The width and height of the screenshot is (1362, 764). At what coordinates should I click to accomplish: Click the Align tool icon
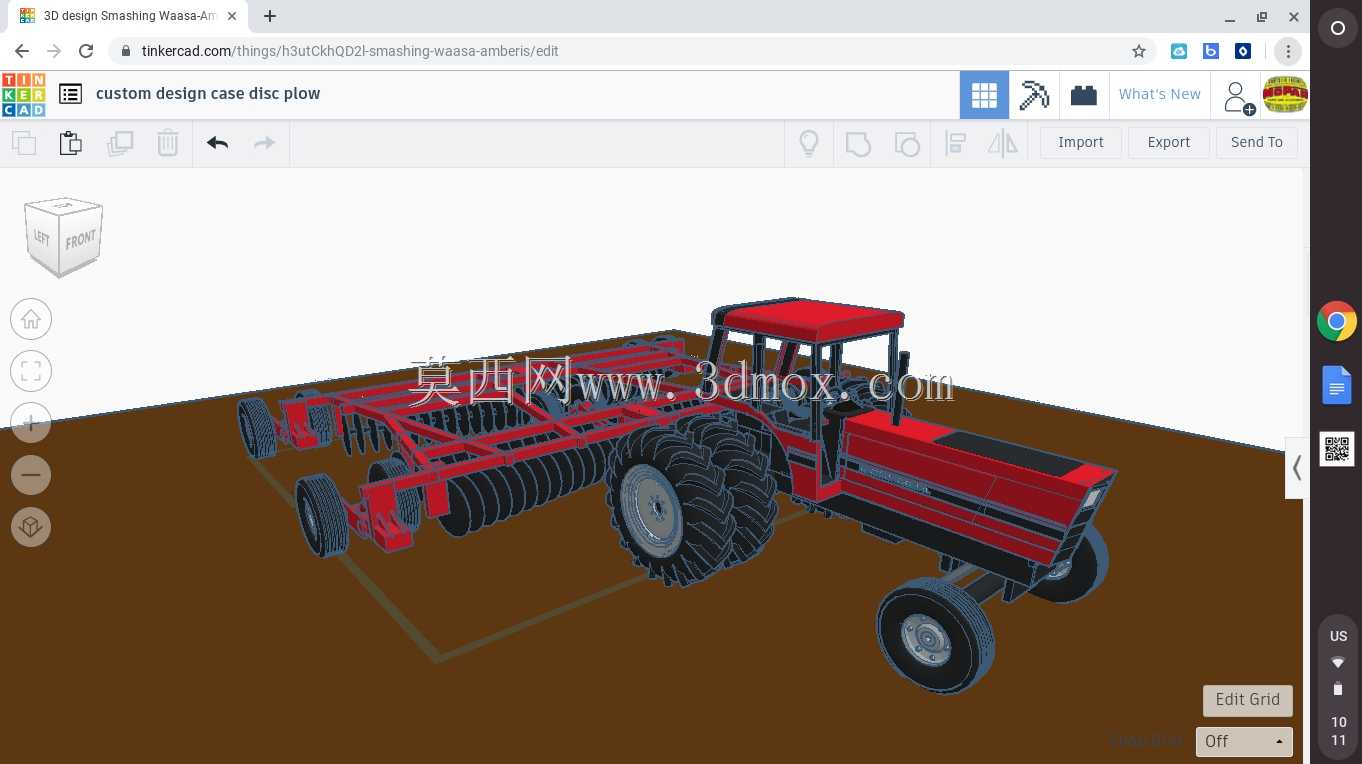point(955,143)
